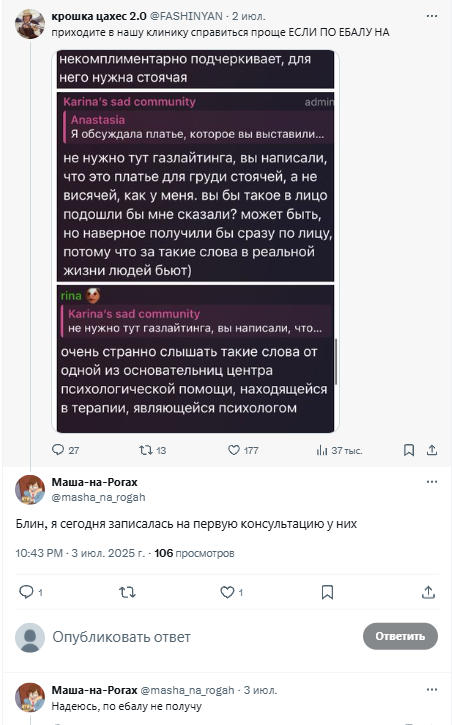Viewport: 452px width, 725px height.
Task: Repost Маша-на-Рогах's main tweet
Action: click(x=127, y=592)
